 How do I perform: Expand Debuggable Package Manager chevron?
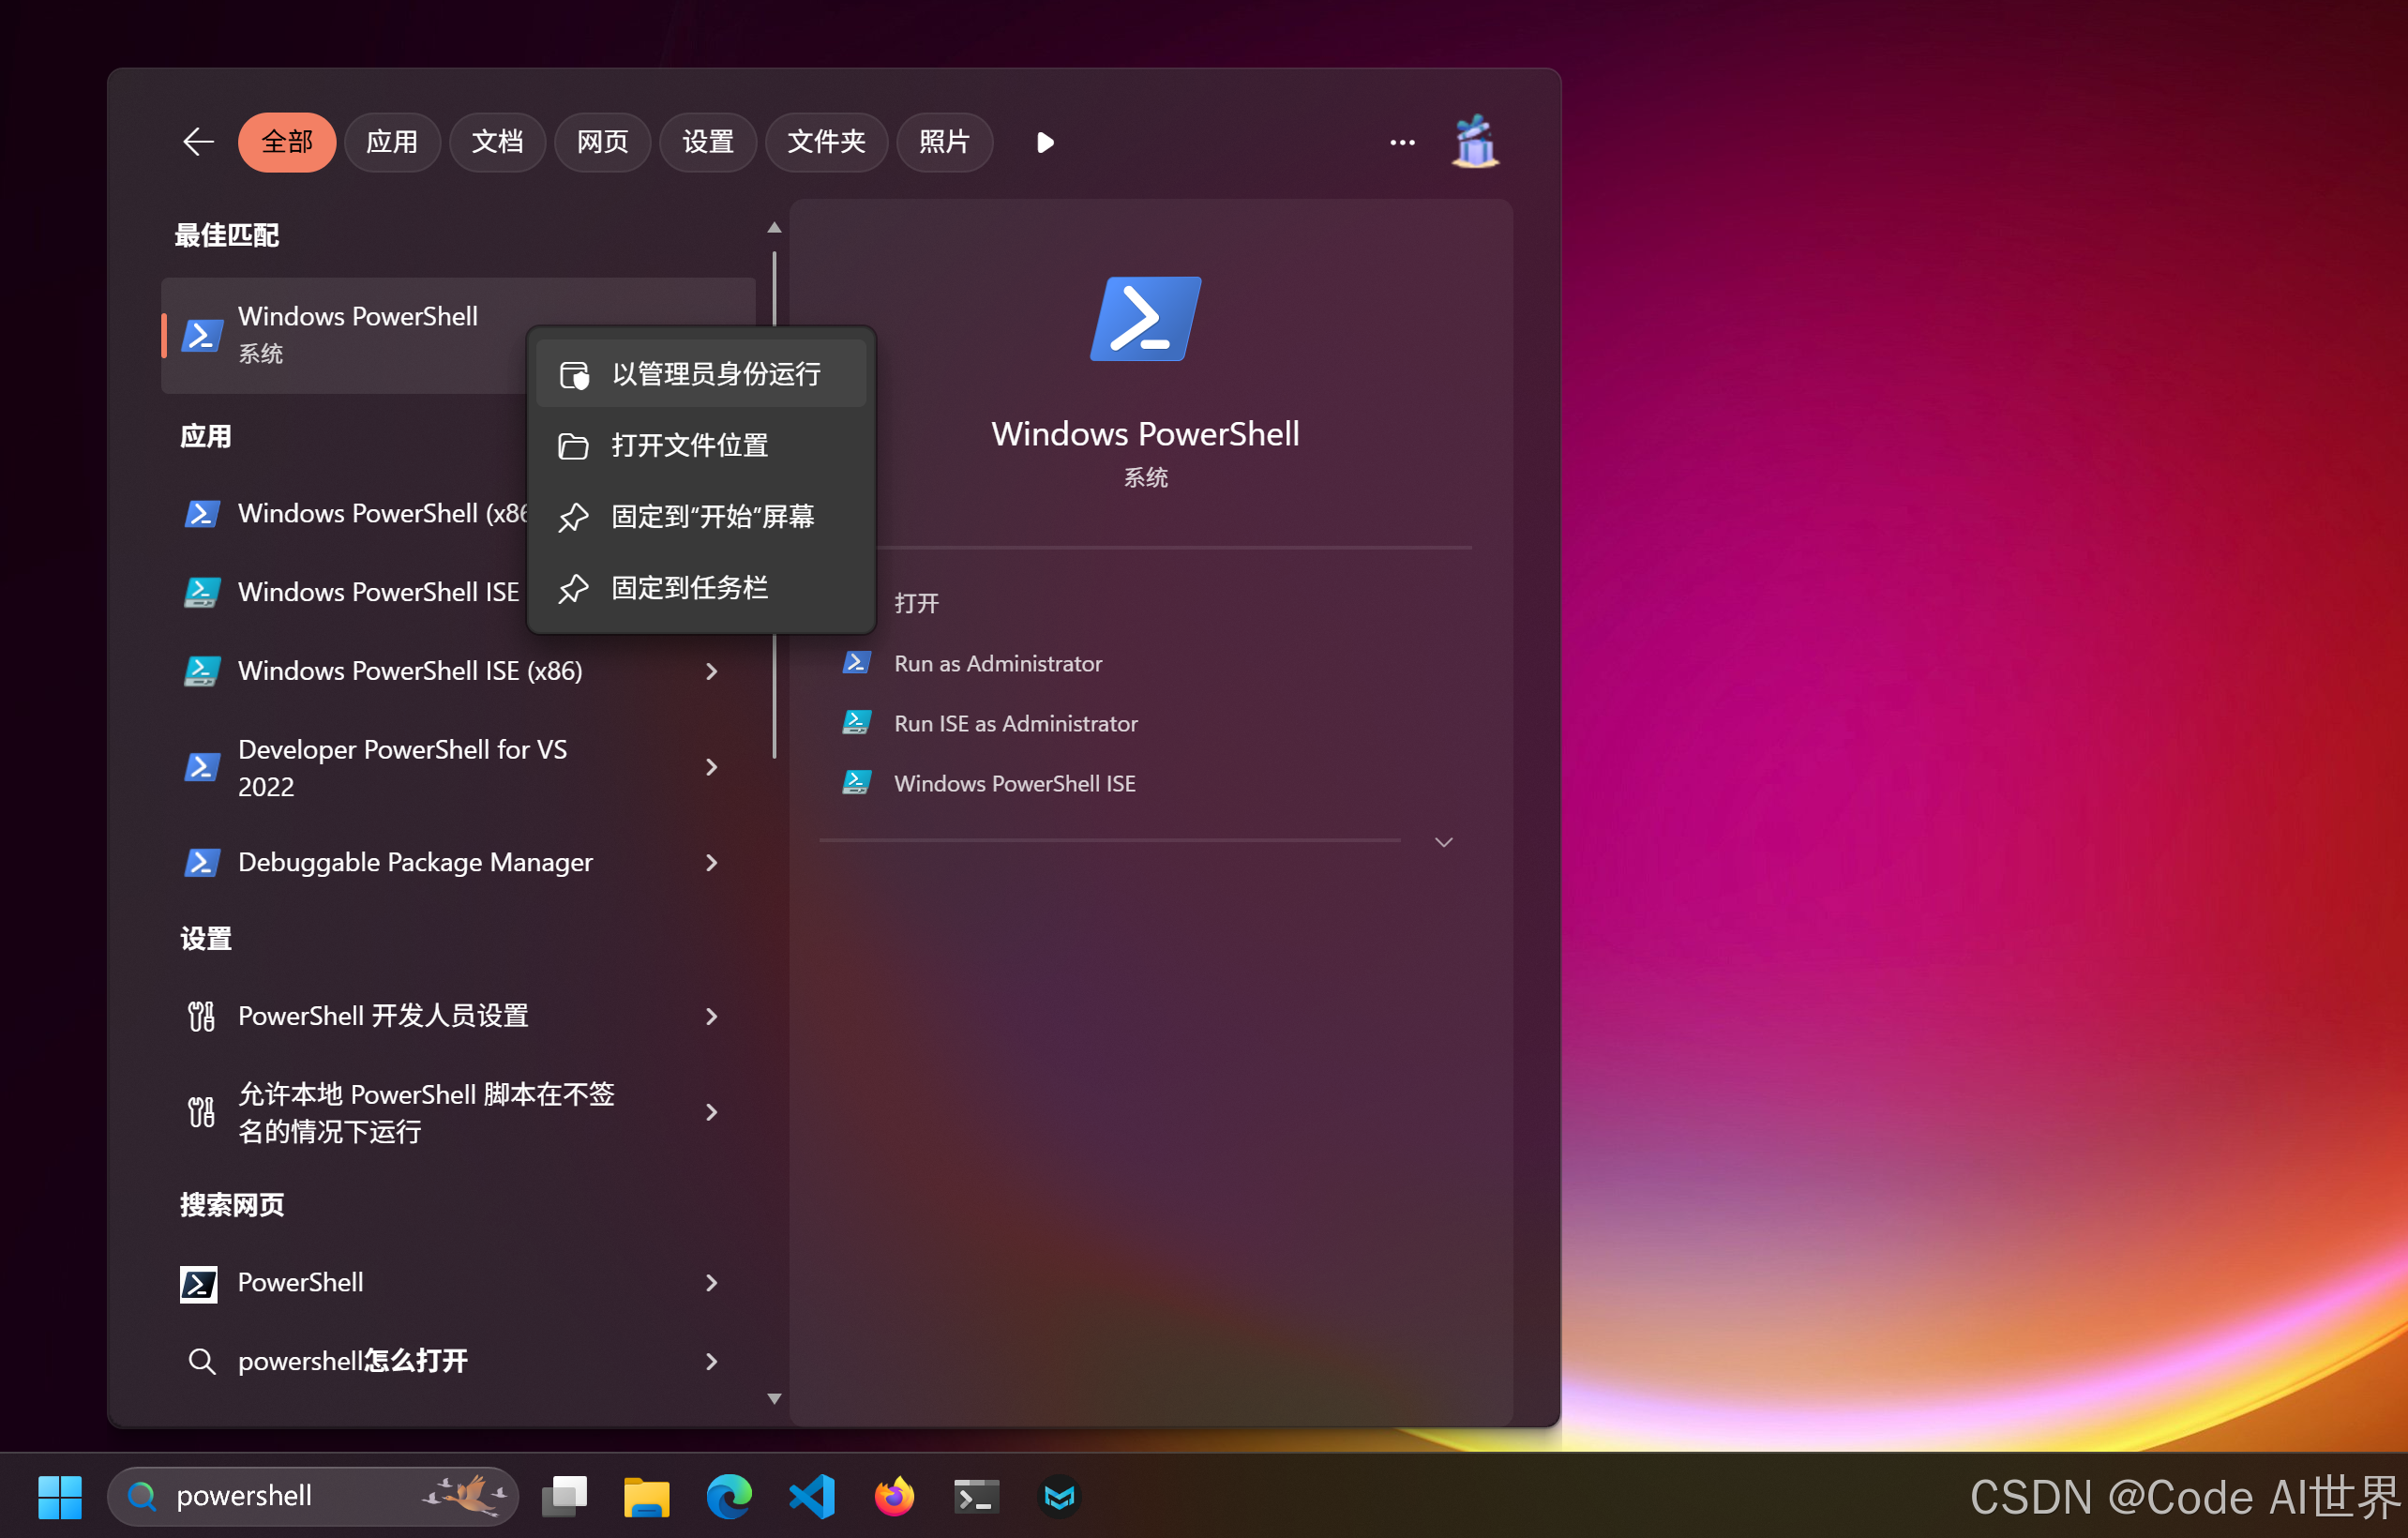pyautogui.click(x=711, y=862)
